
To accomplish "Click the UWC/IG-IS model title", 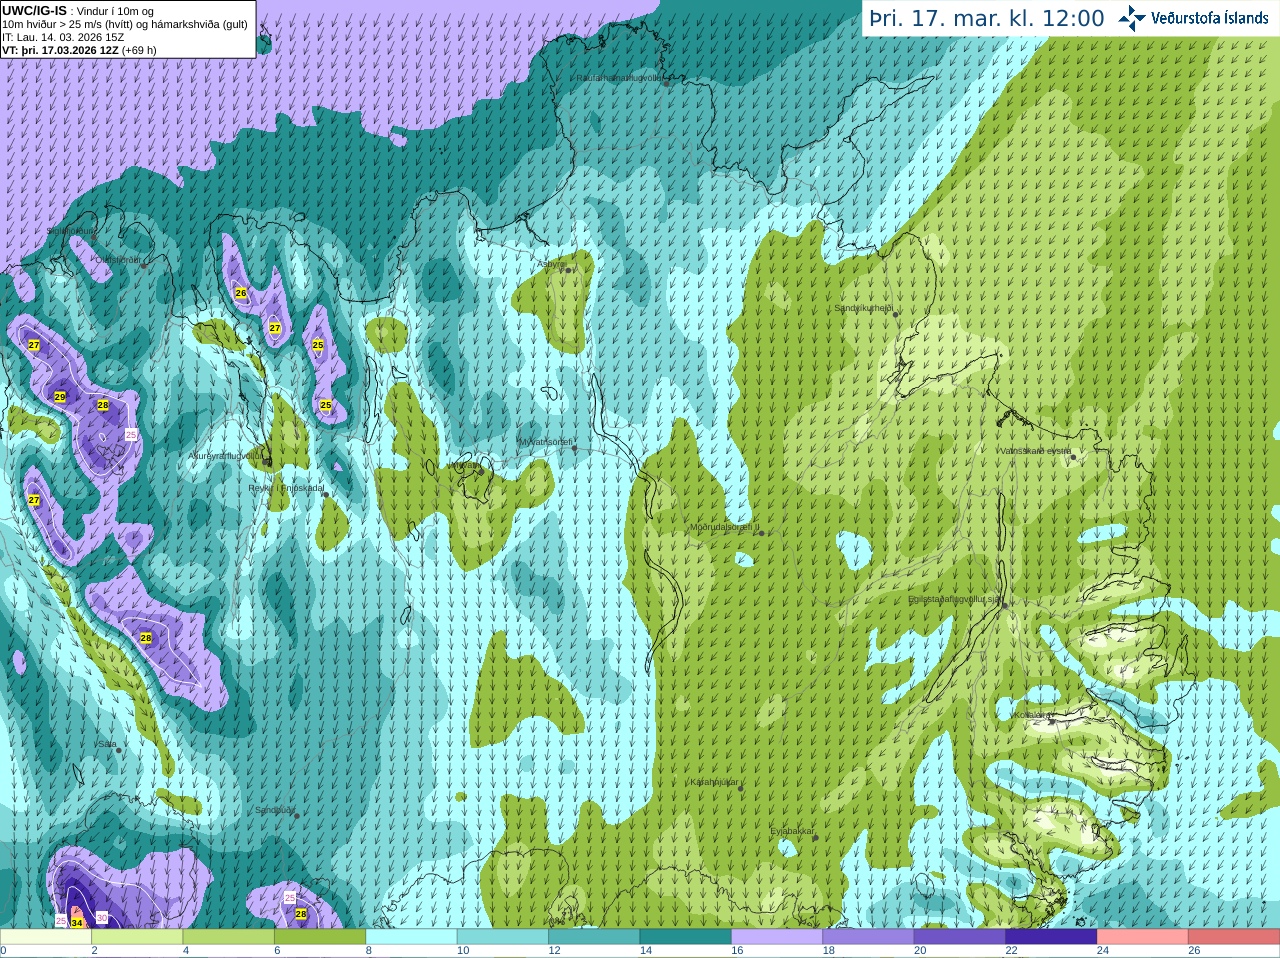I will (34, 11).
